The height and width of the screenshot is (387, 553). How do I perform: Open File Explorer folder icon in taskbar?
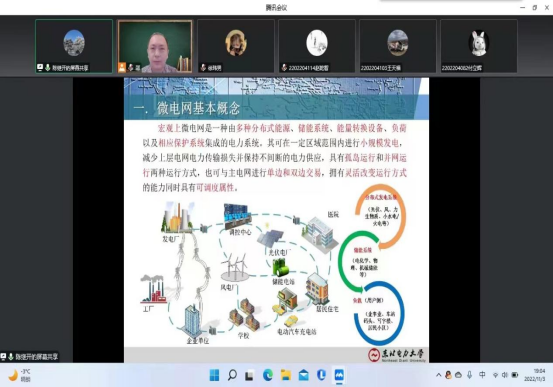[x=286, y=375]
